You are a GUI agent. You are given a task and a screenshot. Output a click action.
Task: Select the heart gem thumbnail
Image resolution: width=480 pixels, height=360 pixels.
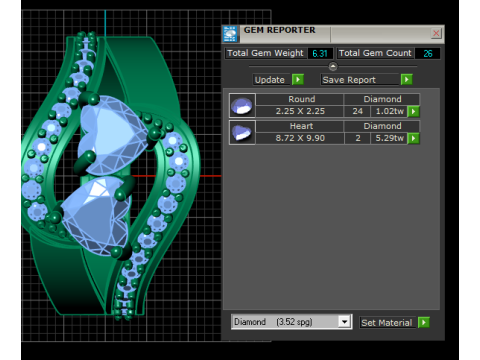click(x=242, y=132)
